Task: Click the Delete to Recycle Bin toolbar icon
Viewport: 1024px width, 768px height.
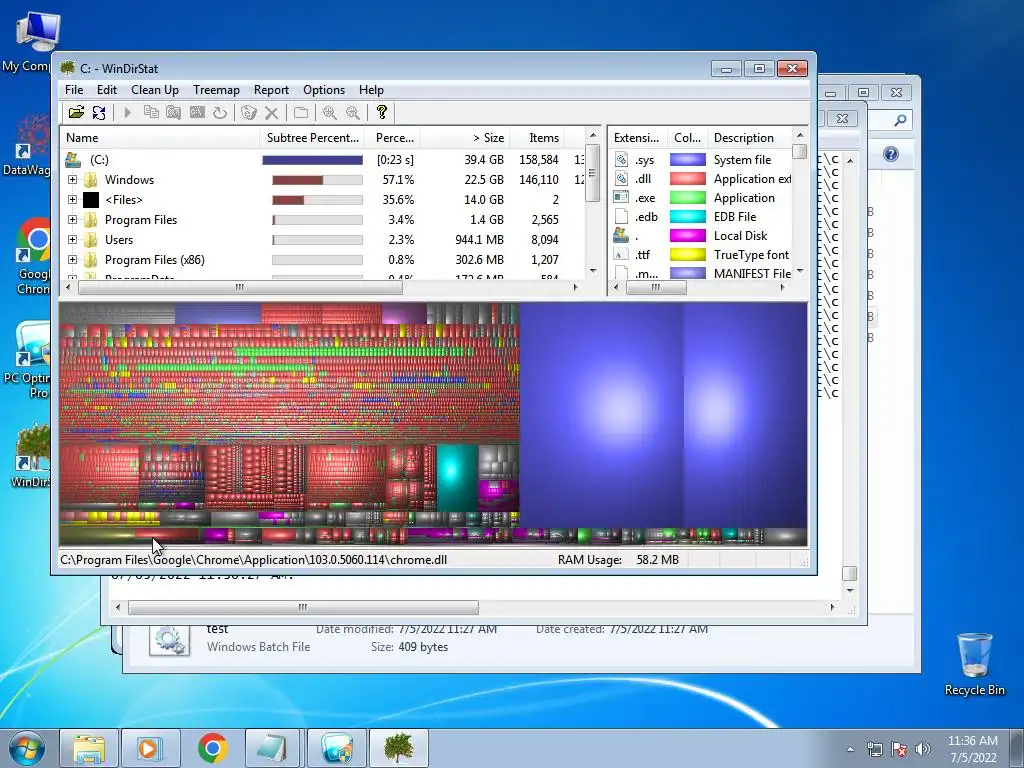Action: (249, 112)
